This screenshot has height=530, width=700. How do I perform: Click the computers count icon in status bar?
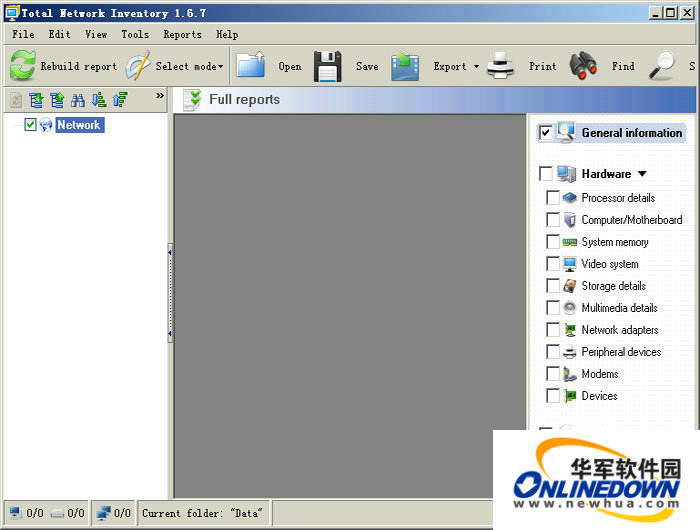coord(16,513)
